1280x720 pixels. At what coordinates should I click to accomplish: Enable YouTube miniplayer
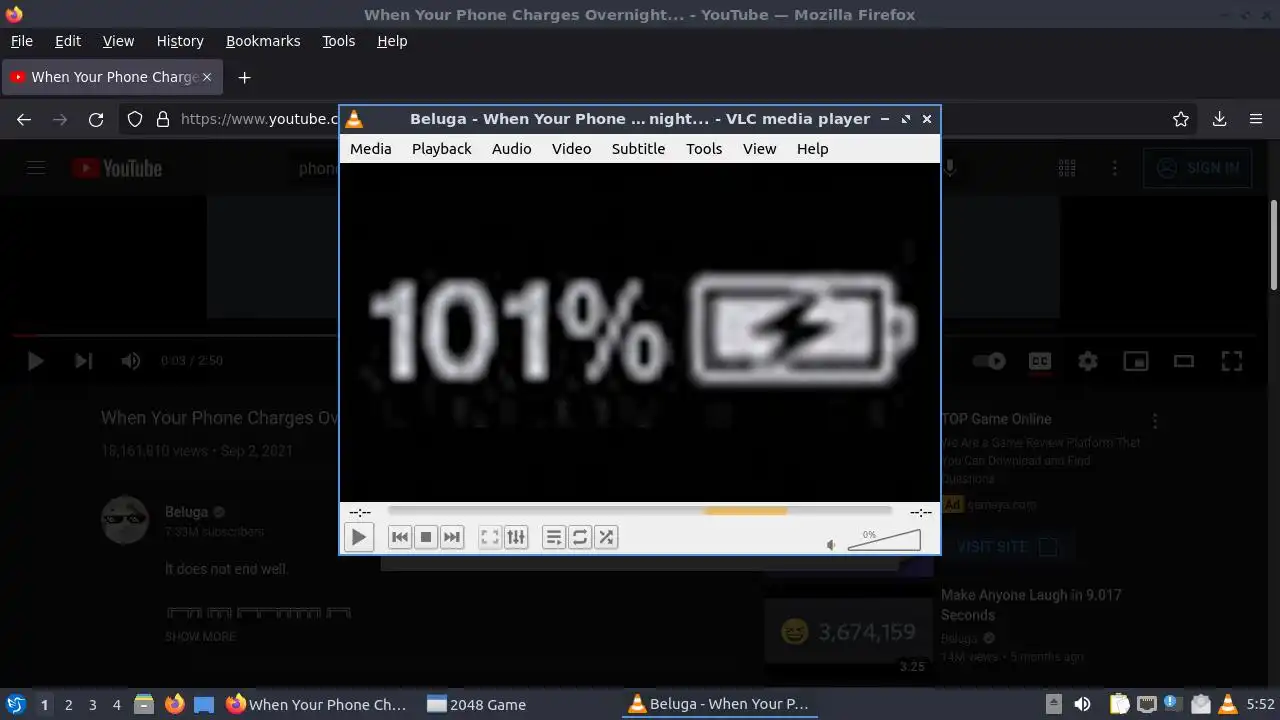click(1136, 361)
